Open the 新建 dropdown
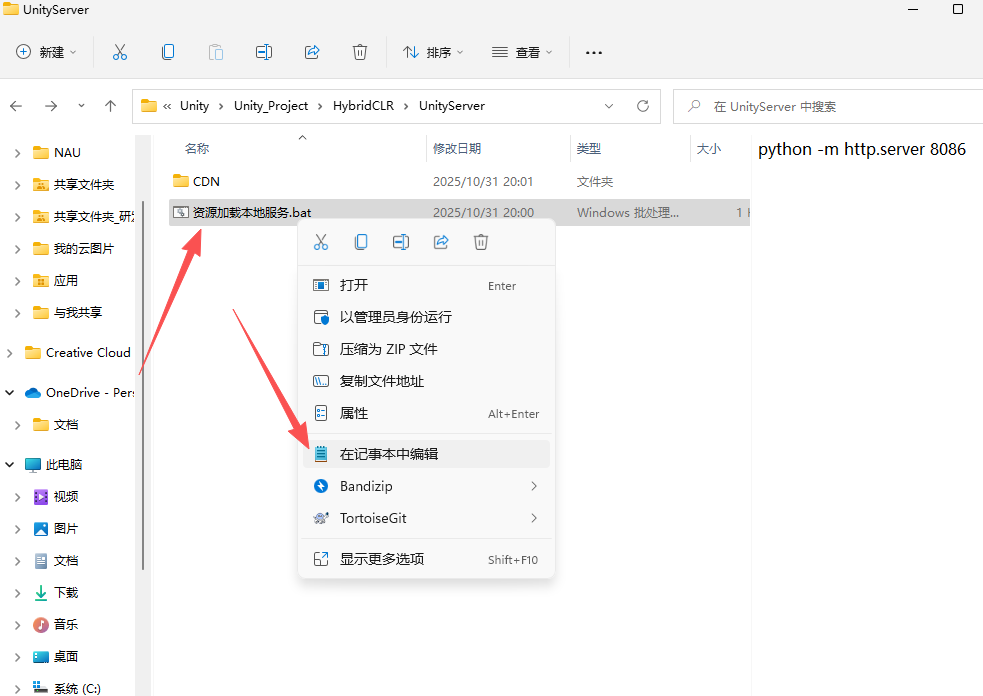Image resolution: width=983 pixels, height=696 pixels. click(x=46, y=52)
